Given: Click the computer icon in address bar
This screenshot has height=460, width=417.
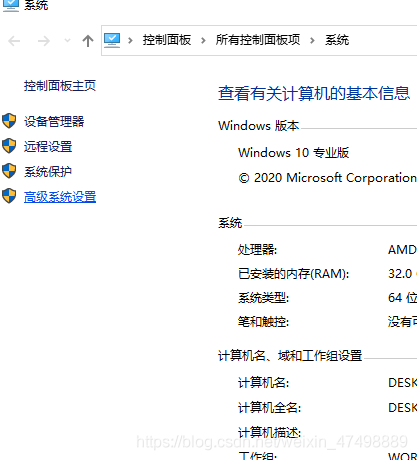Looking at the screenshot, I should click(112, 40).
